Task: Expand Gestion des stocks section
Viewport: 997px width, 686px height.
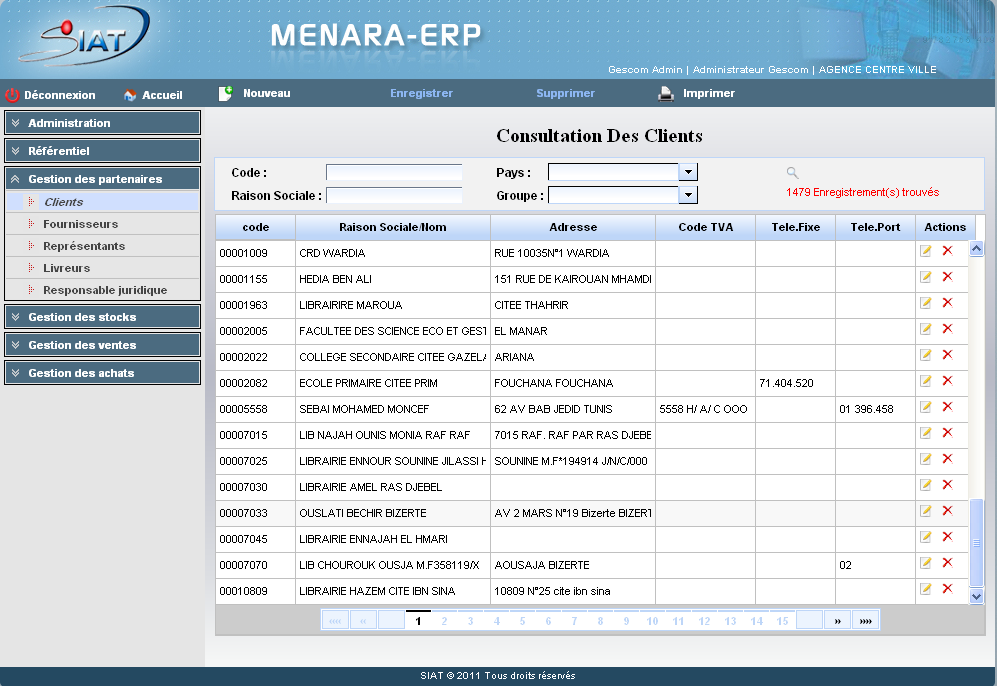Action: coord(102,317)
